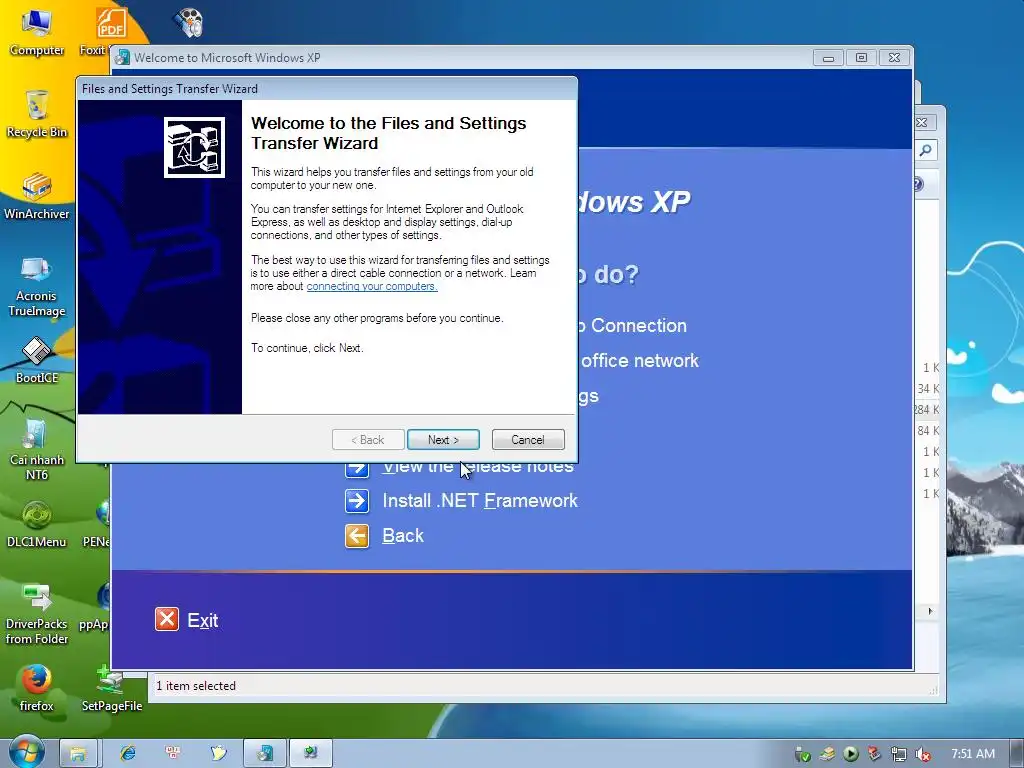The width and height of the screenshot is (1024, 768).
Task: Click the orange Back arrow icon
Action: [x=357, y=536]
